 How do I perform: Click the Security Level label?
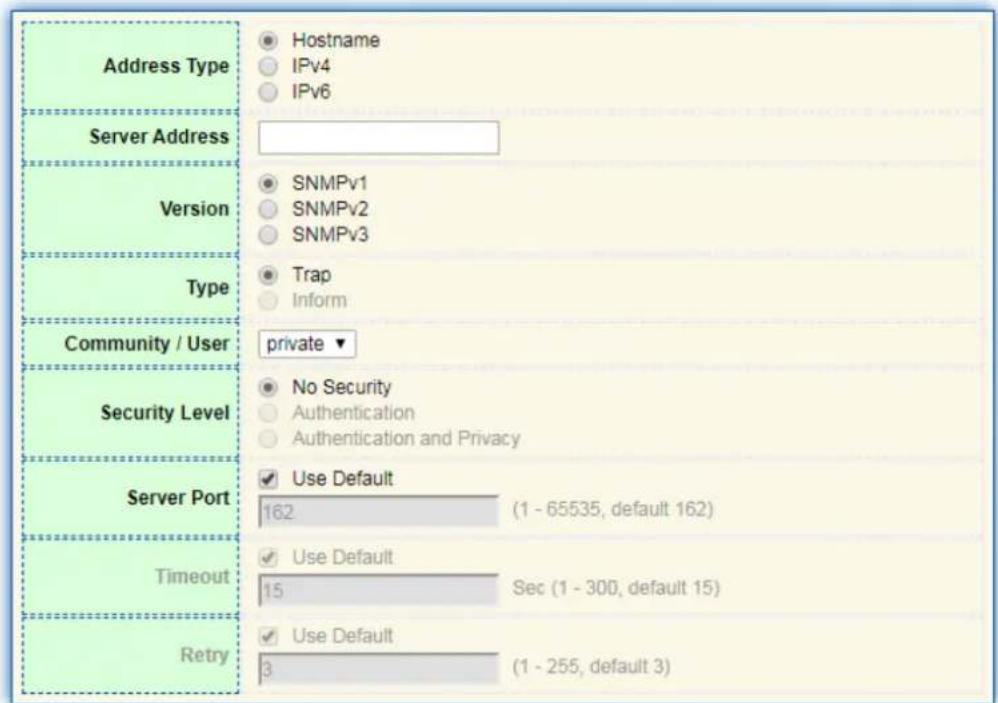pyautogui.click(x=165, y=413)
